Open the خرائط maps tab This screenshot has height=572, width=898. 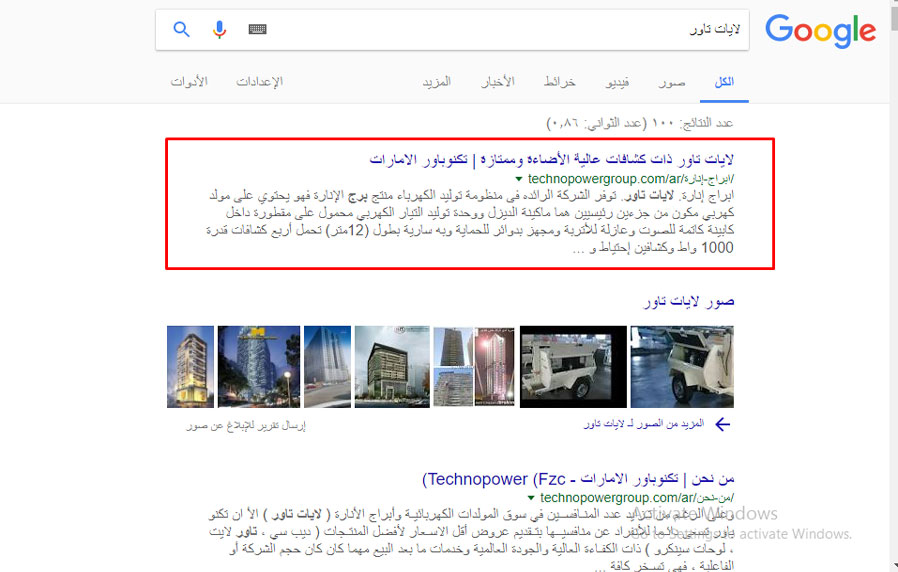(x=560, y=82)
